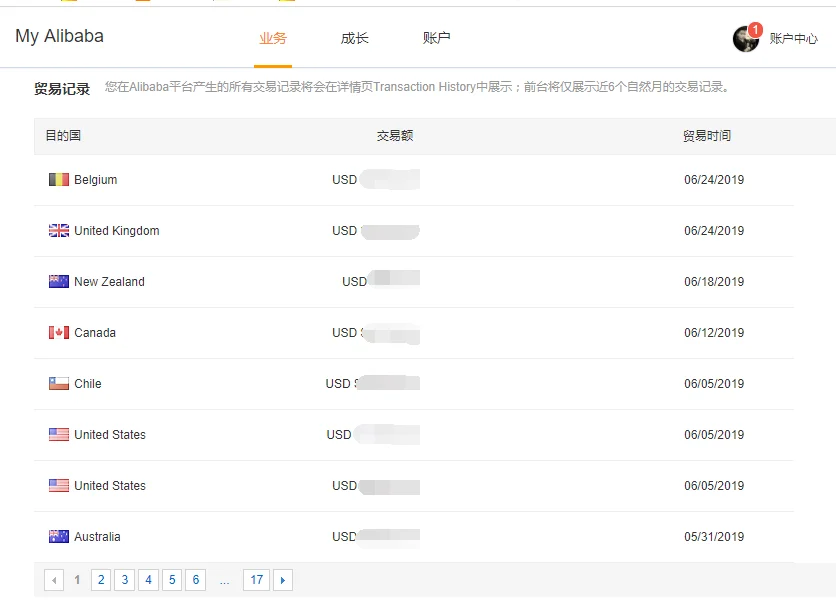The height and width of the screenshot is (603, 836).
Task: Click the date 06/12/2019
Action: click(x=714, y=333)
